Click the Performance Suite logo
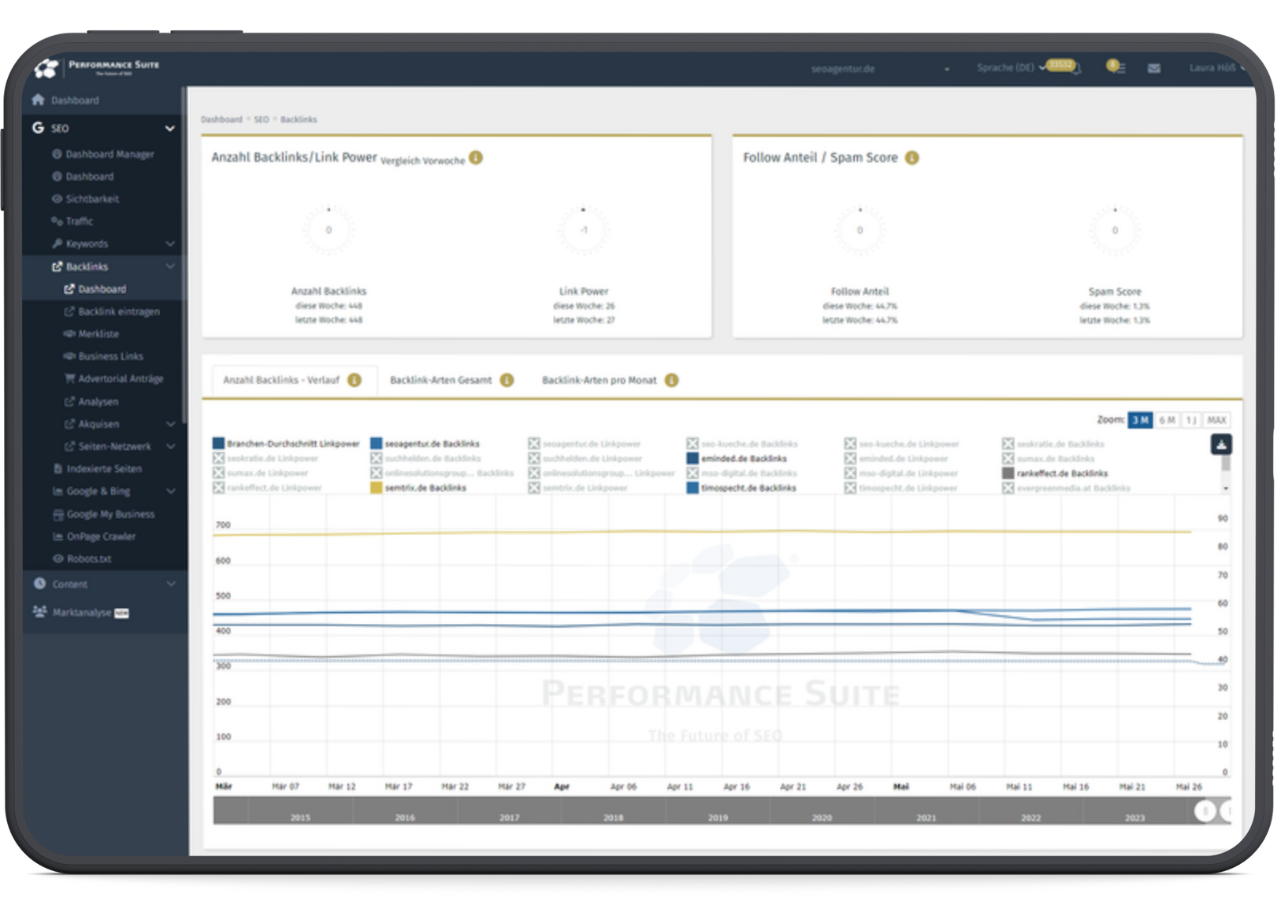 tap(96, 68)
